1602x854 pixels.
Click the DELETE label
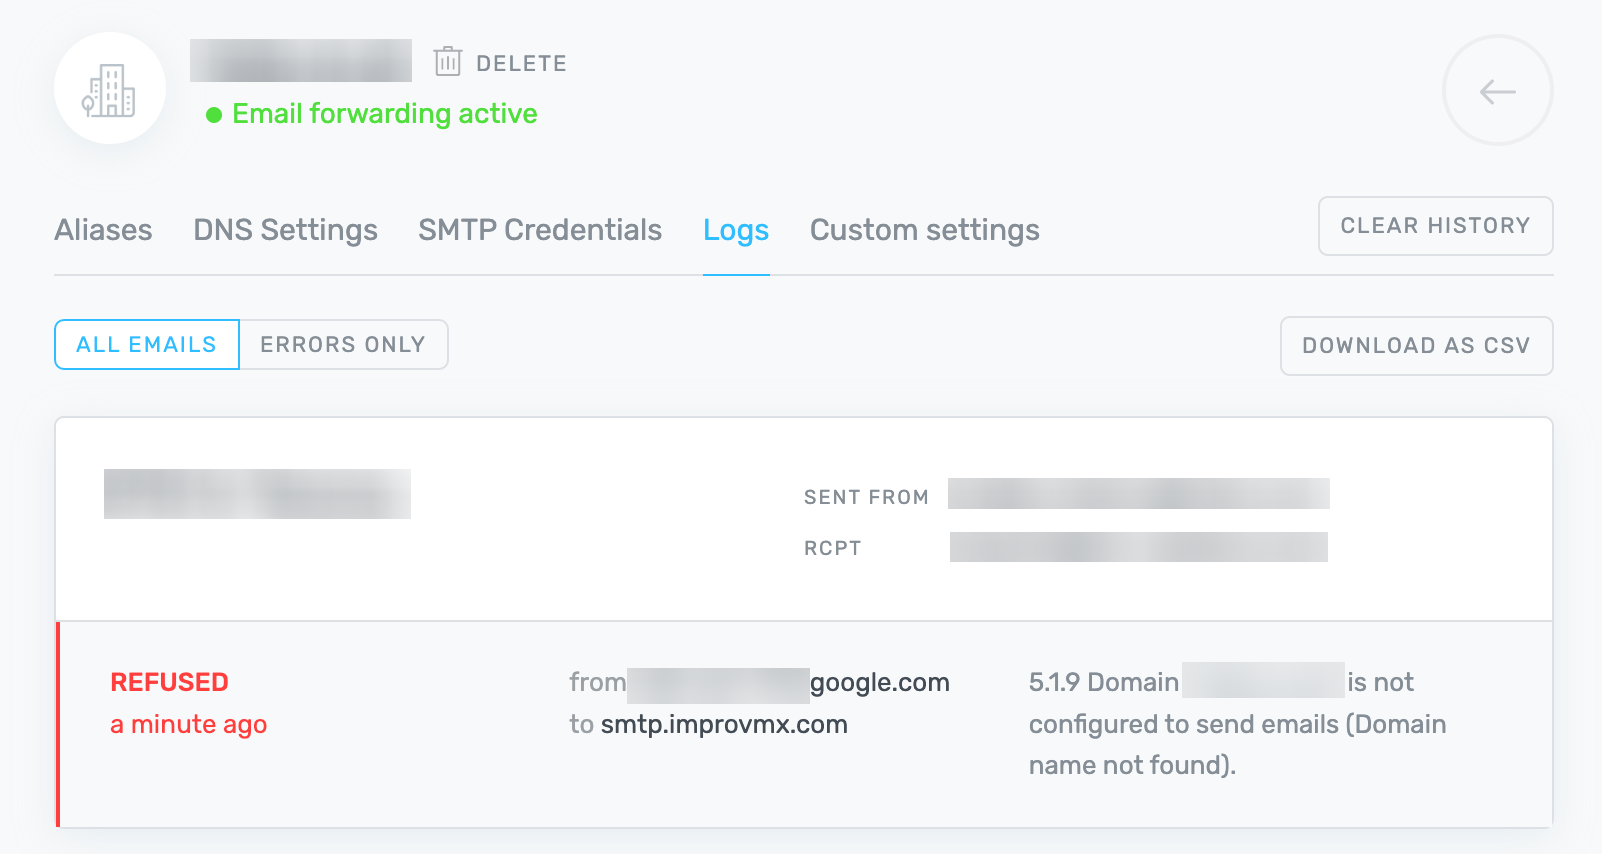pyautogui.click(x=521, y=62)
